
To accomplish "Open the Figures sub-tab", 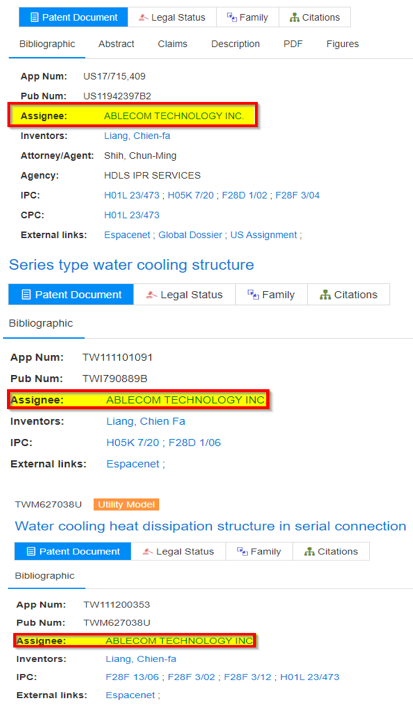I will point(342,44).
